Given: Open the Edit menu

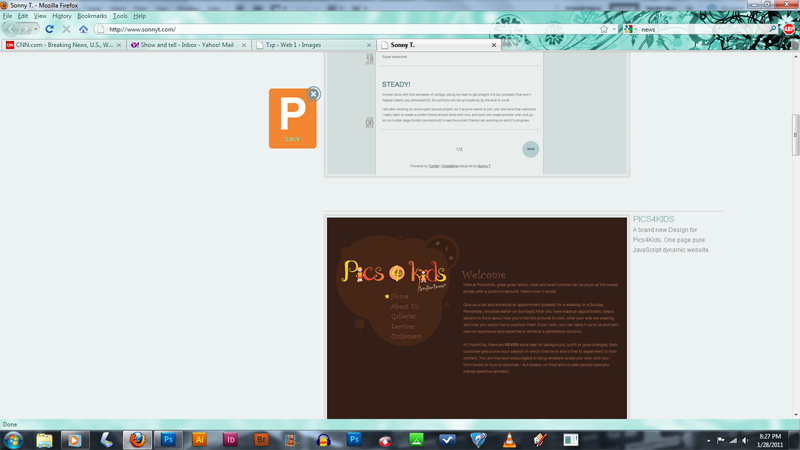Looking at the screenshot, I should coord(23,16).
